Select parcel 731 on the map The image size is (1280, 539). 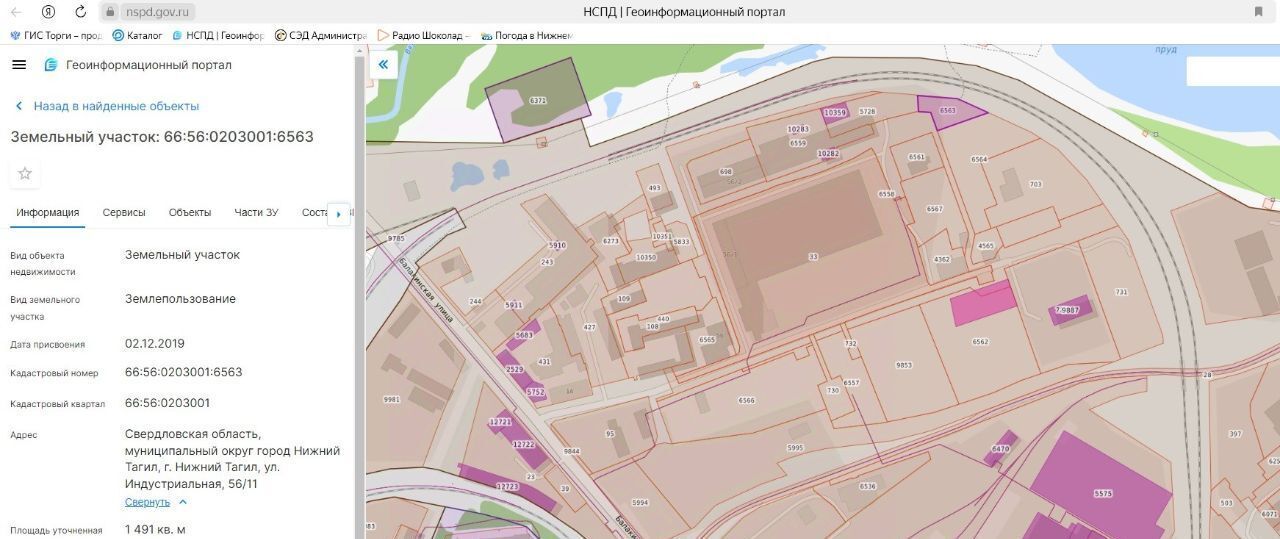(x=1121, y=292)
